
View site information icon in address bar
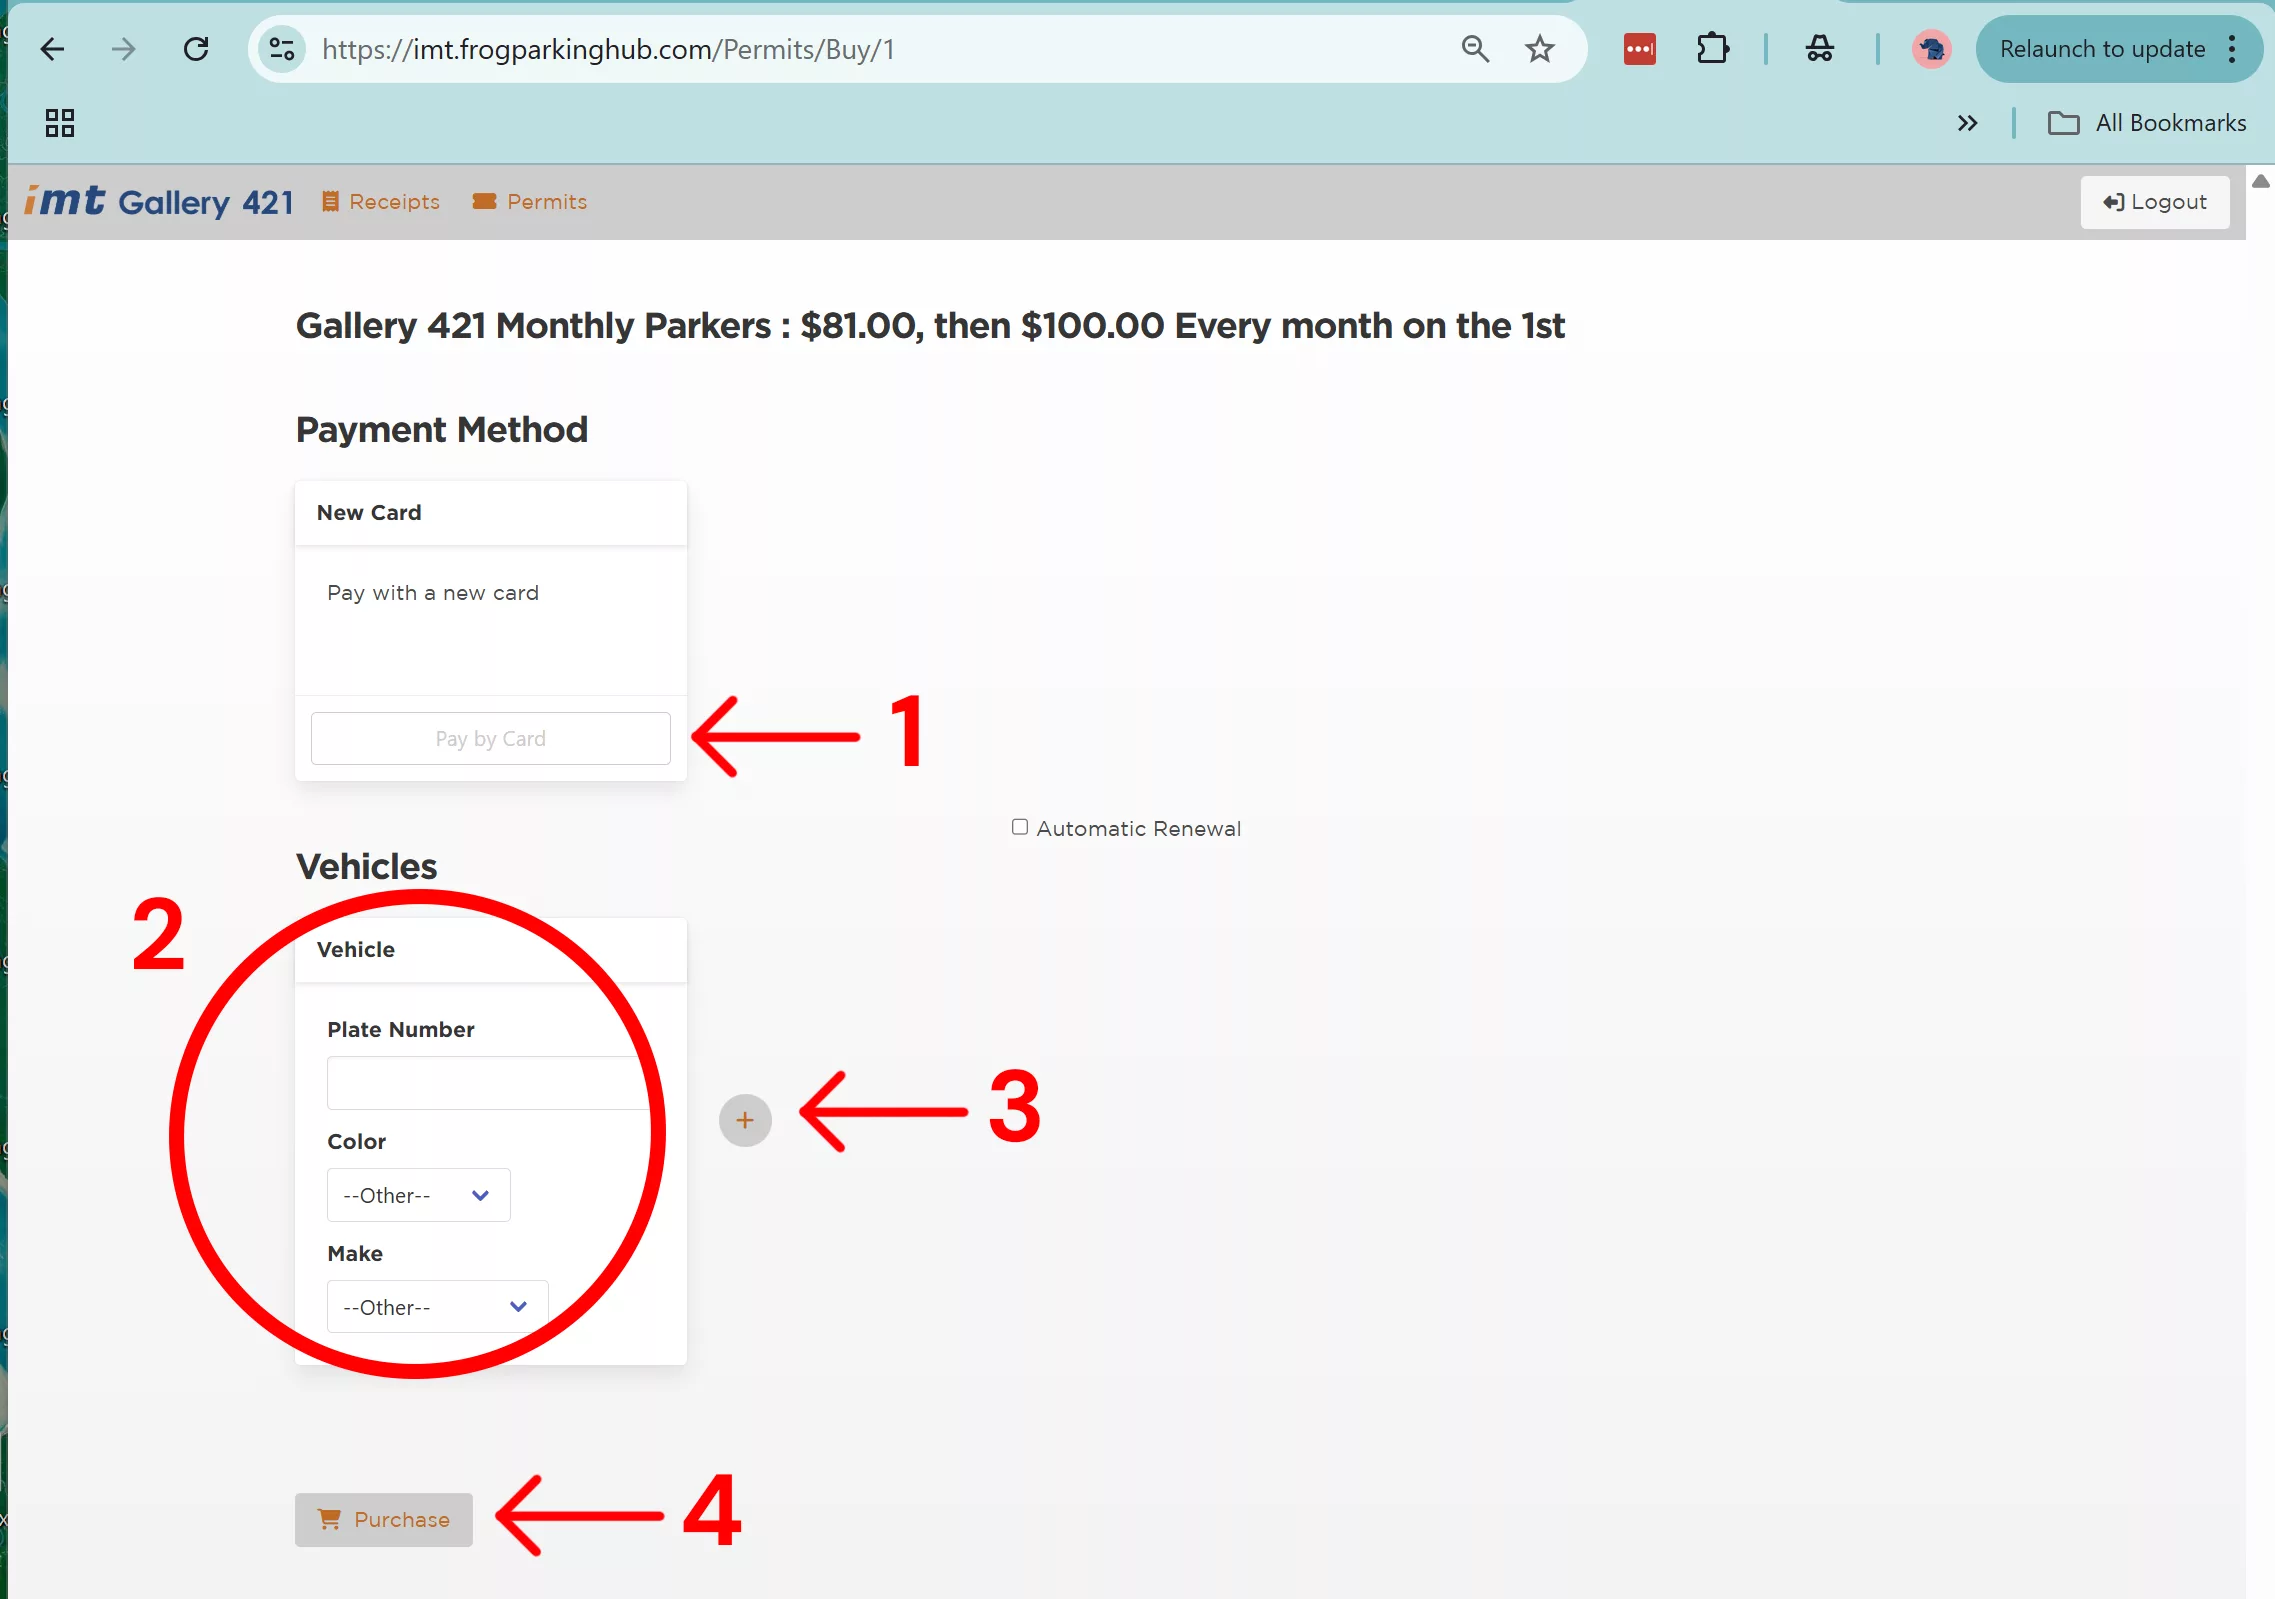click(282, 49)
